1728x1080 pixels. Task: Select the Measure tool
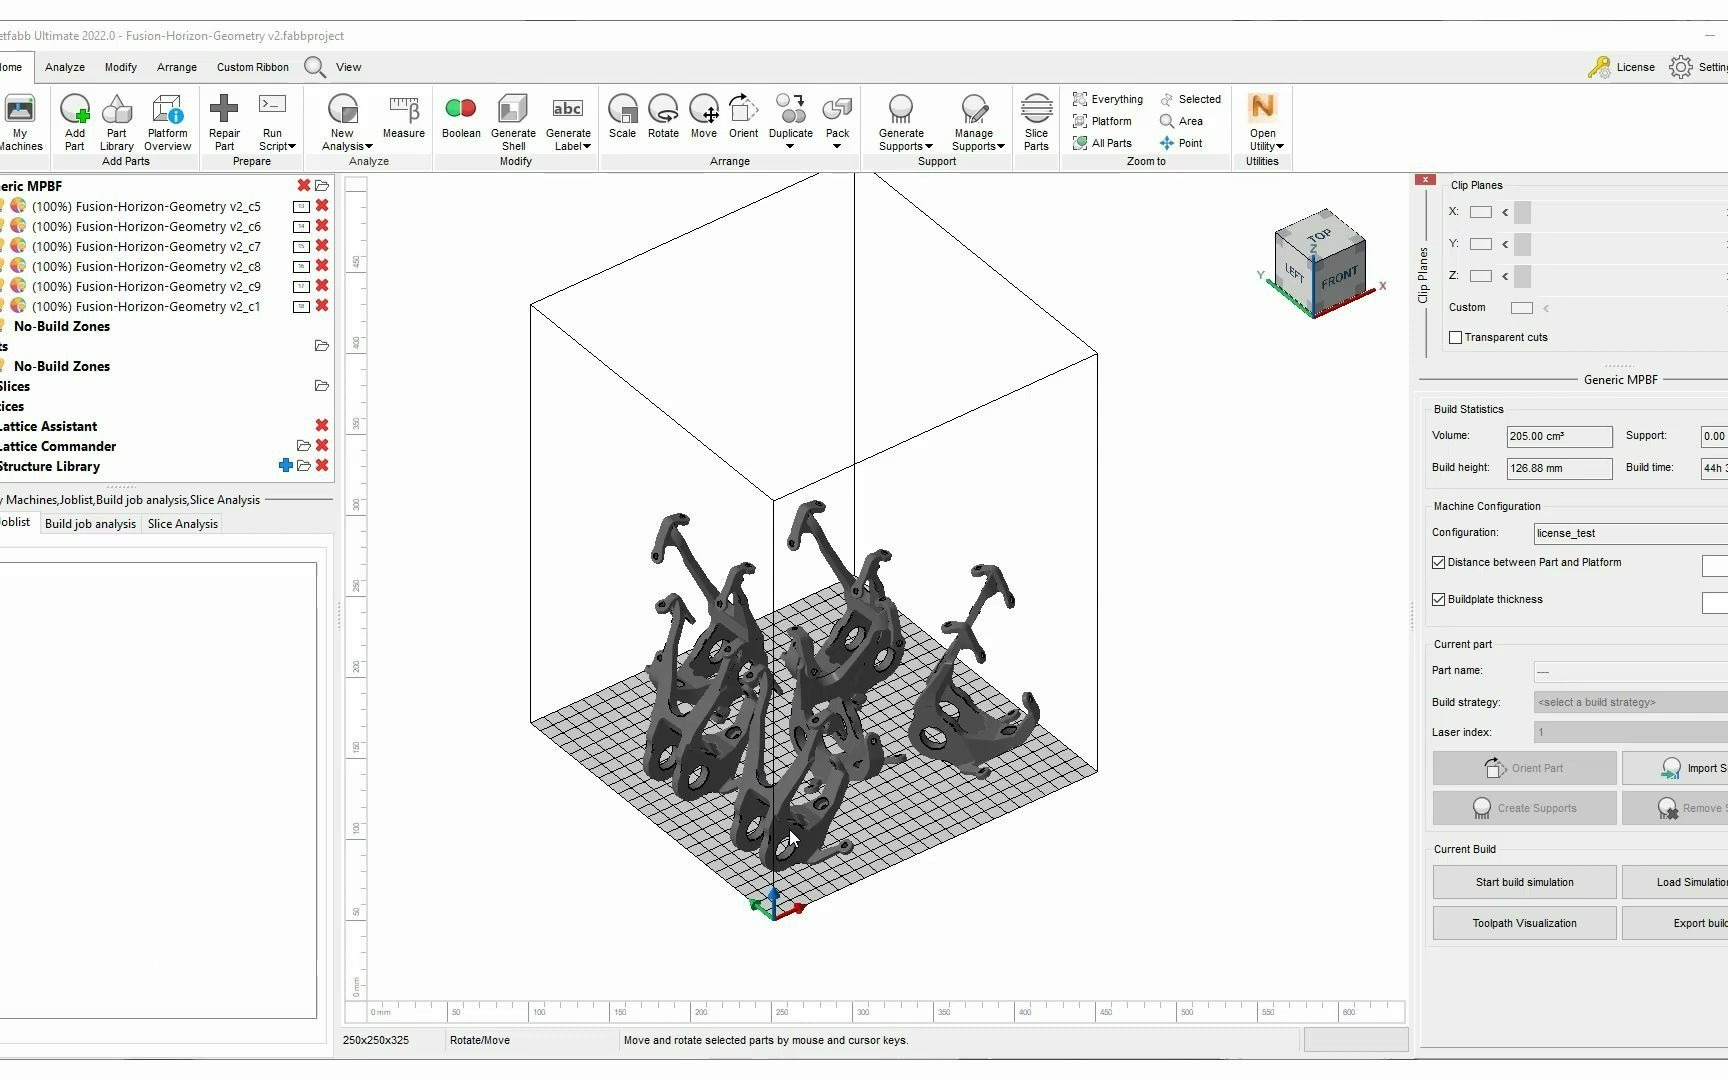403,118
